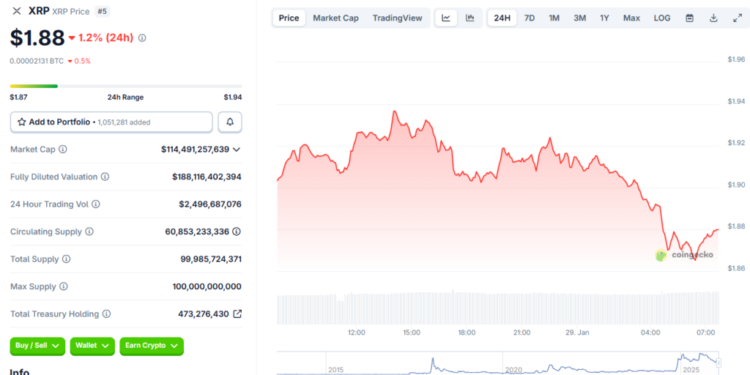Image resolution: width=750 pixels, height=375 pixels.
Task: Switch to the TradingView tab
Action: click(x=397, y=18)
